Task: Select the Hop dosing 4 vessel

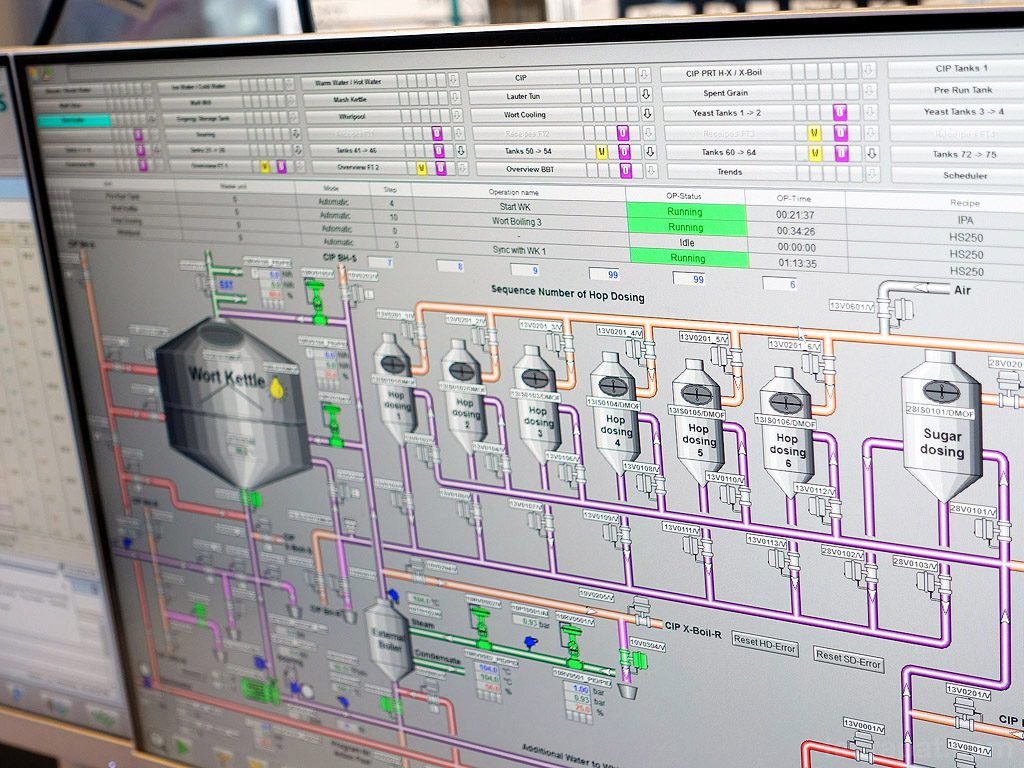Action: [615, 413]
